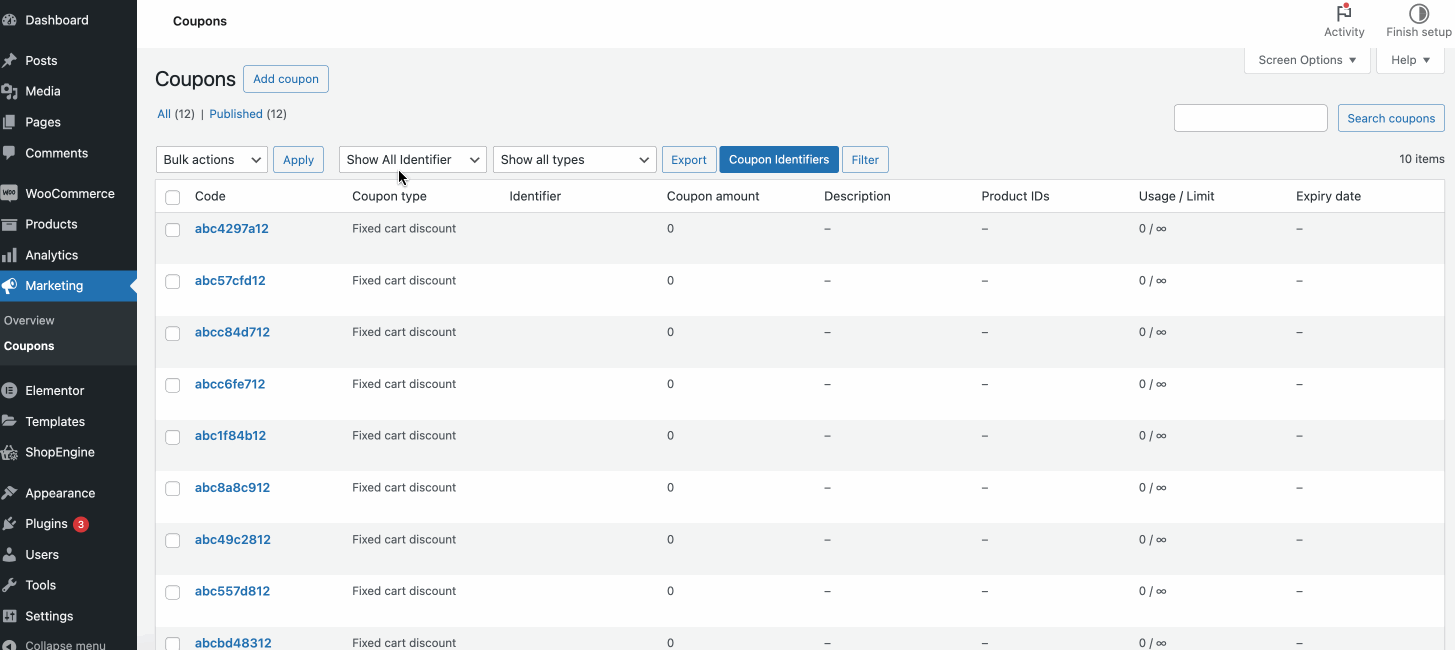Click Collapse menu at sidebar bottom
The height and width of the screenshot is (650, 1455).
(x=55, y=645)
